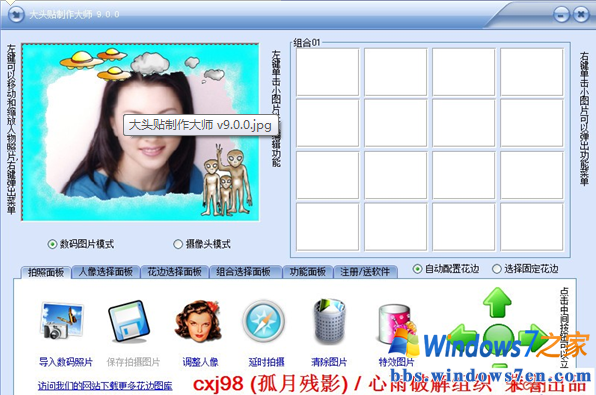Minimize the 大头贴制作大师 window
This screenshot has width=596, height=395.
pyautogui.click(x=561, y=15)
